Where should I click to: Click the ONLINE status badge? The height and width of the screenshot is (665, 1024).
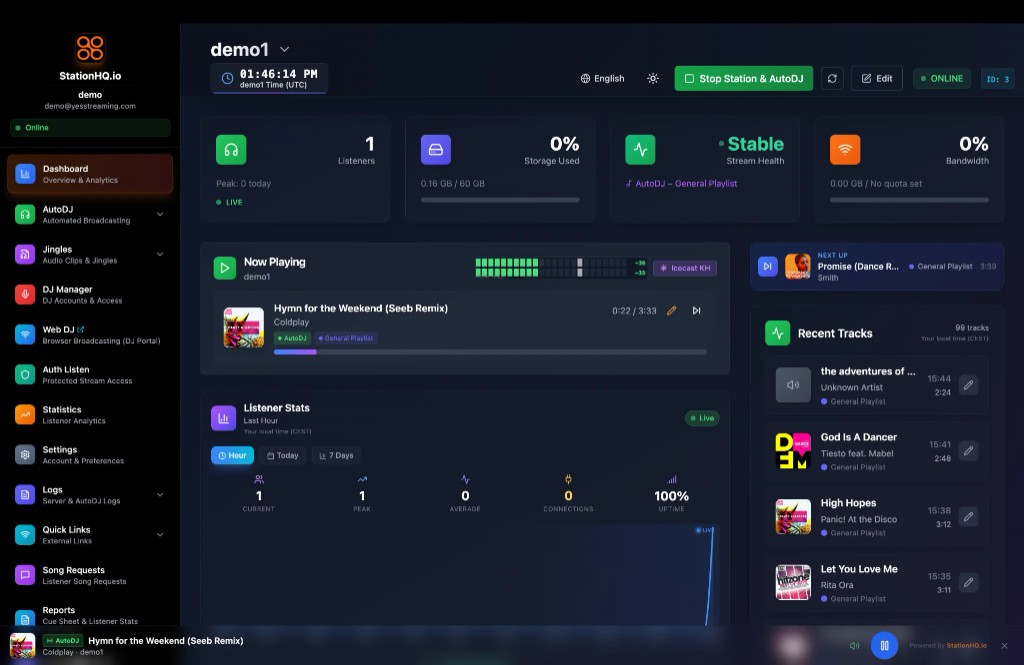[942, 78]
